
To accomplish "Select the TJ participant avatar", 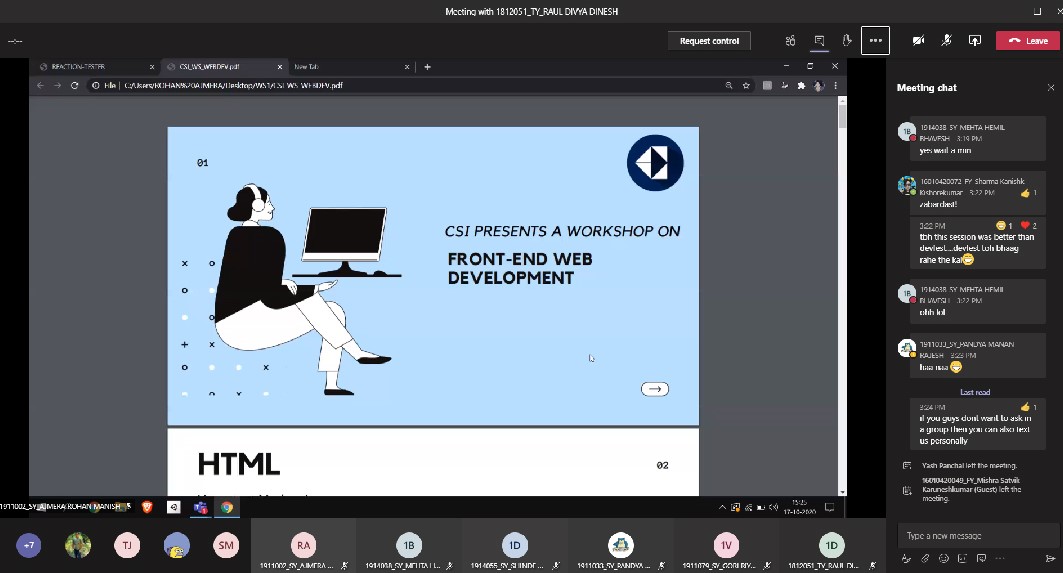I will tap(126, 545).
